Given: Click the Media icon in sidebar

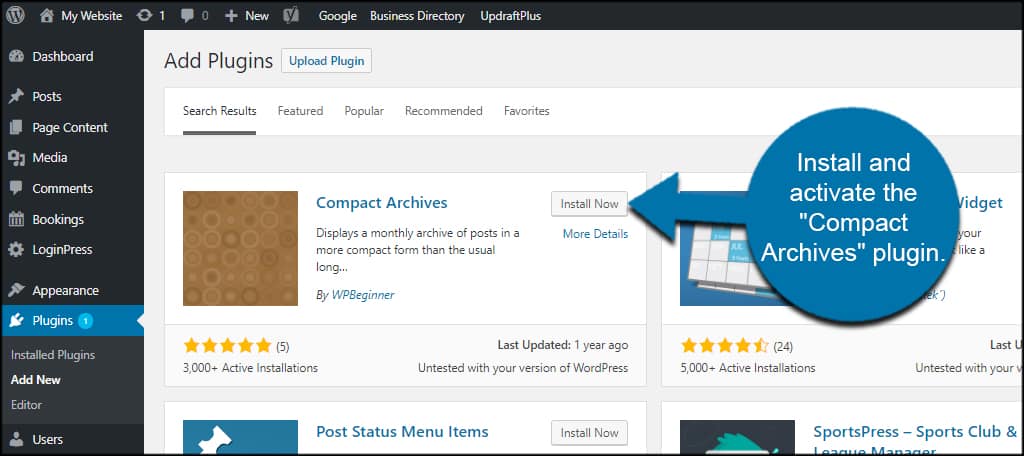Looking at the screenshot, I should coord(16,157).
